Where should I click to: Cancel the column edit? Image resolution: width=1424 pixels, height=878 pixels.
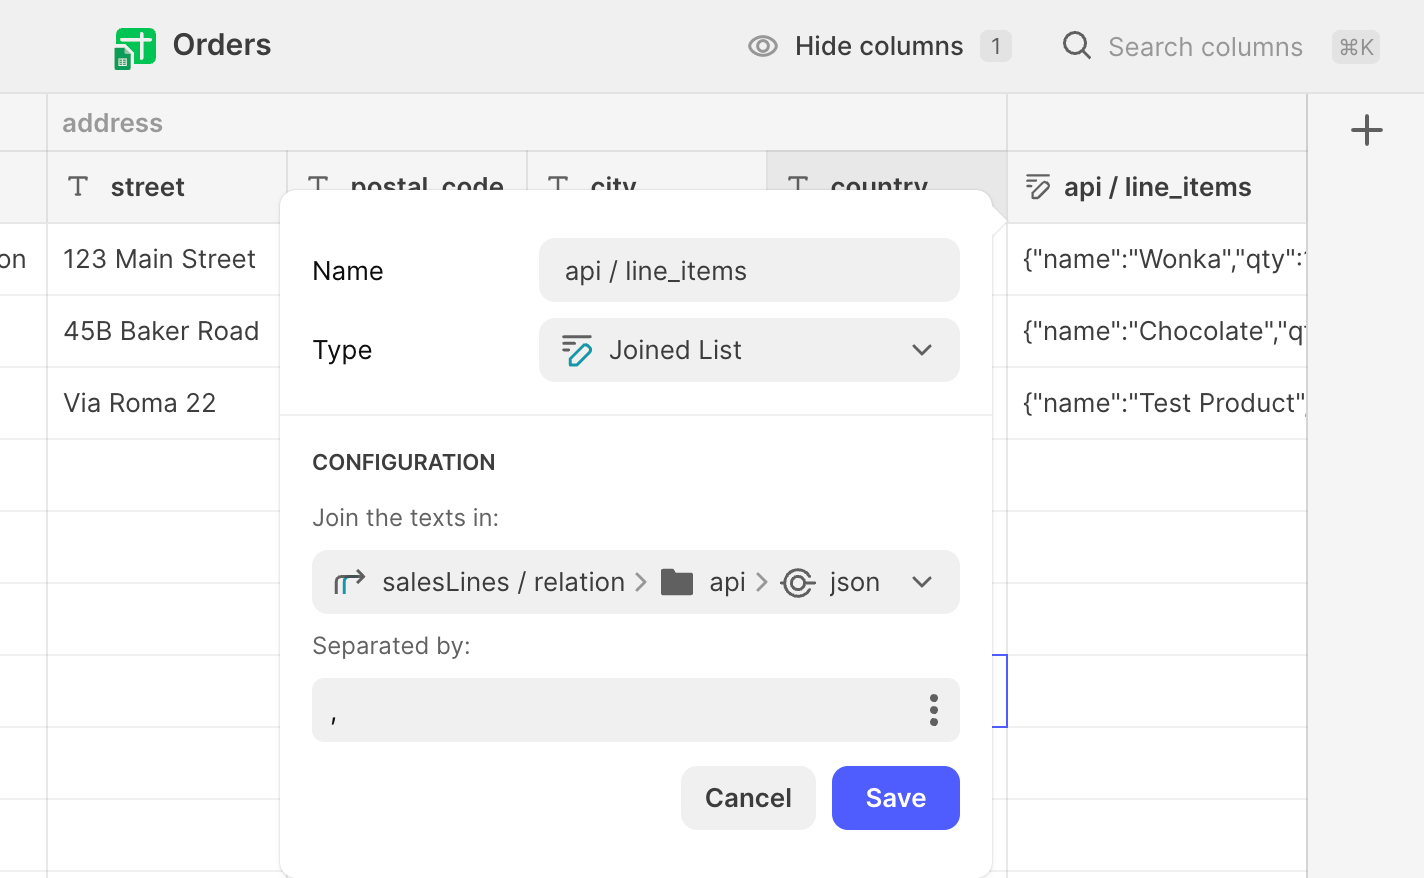(x=748, y=798)
